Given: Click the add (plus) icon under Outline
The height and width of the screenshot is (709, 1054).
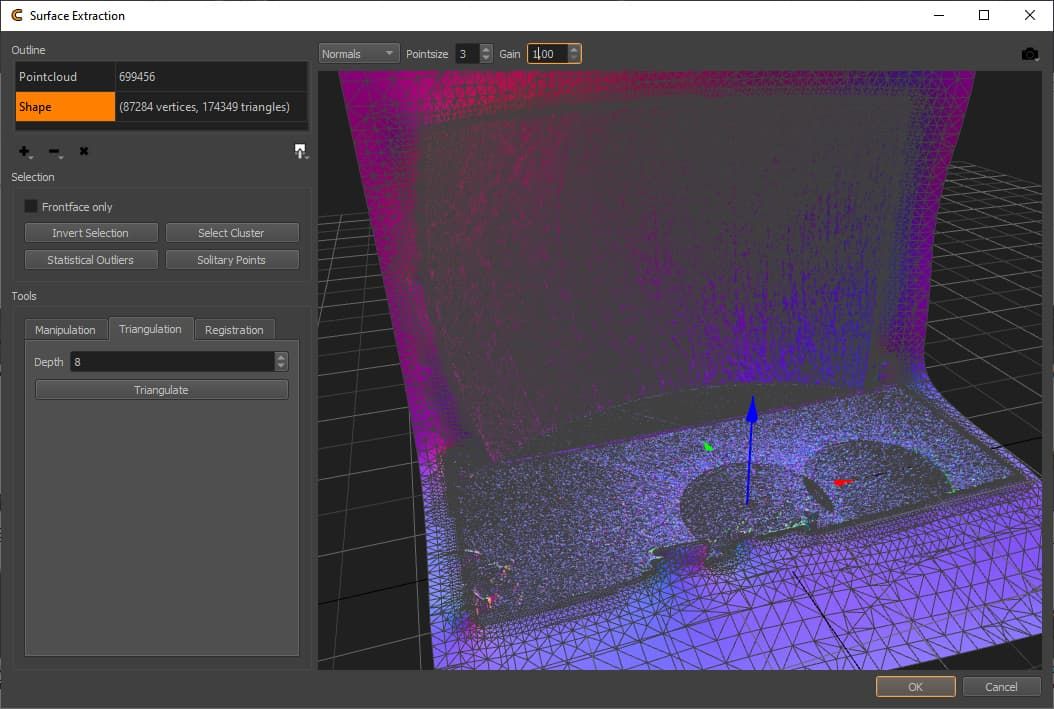Looking at the screenshot, I should [x=25, y=152].
